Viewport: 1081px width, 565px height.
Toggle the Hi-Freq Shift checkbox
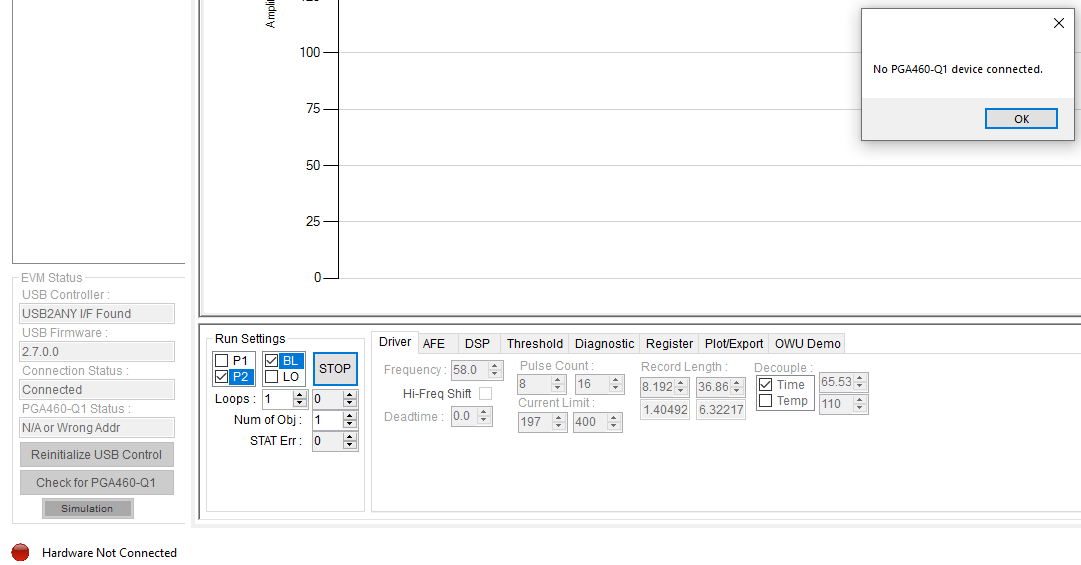click(485, 393)
